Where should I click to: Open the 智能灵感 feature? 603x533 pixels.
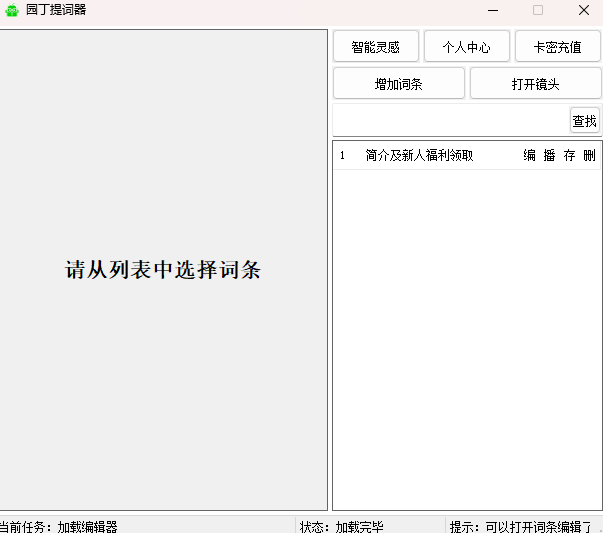pos(376,47)
